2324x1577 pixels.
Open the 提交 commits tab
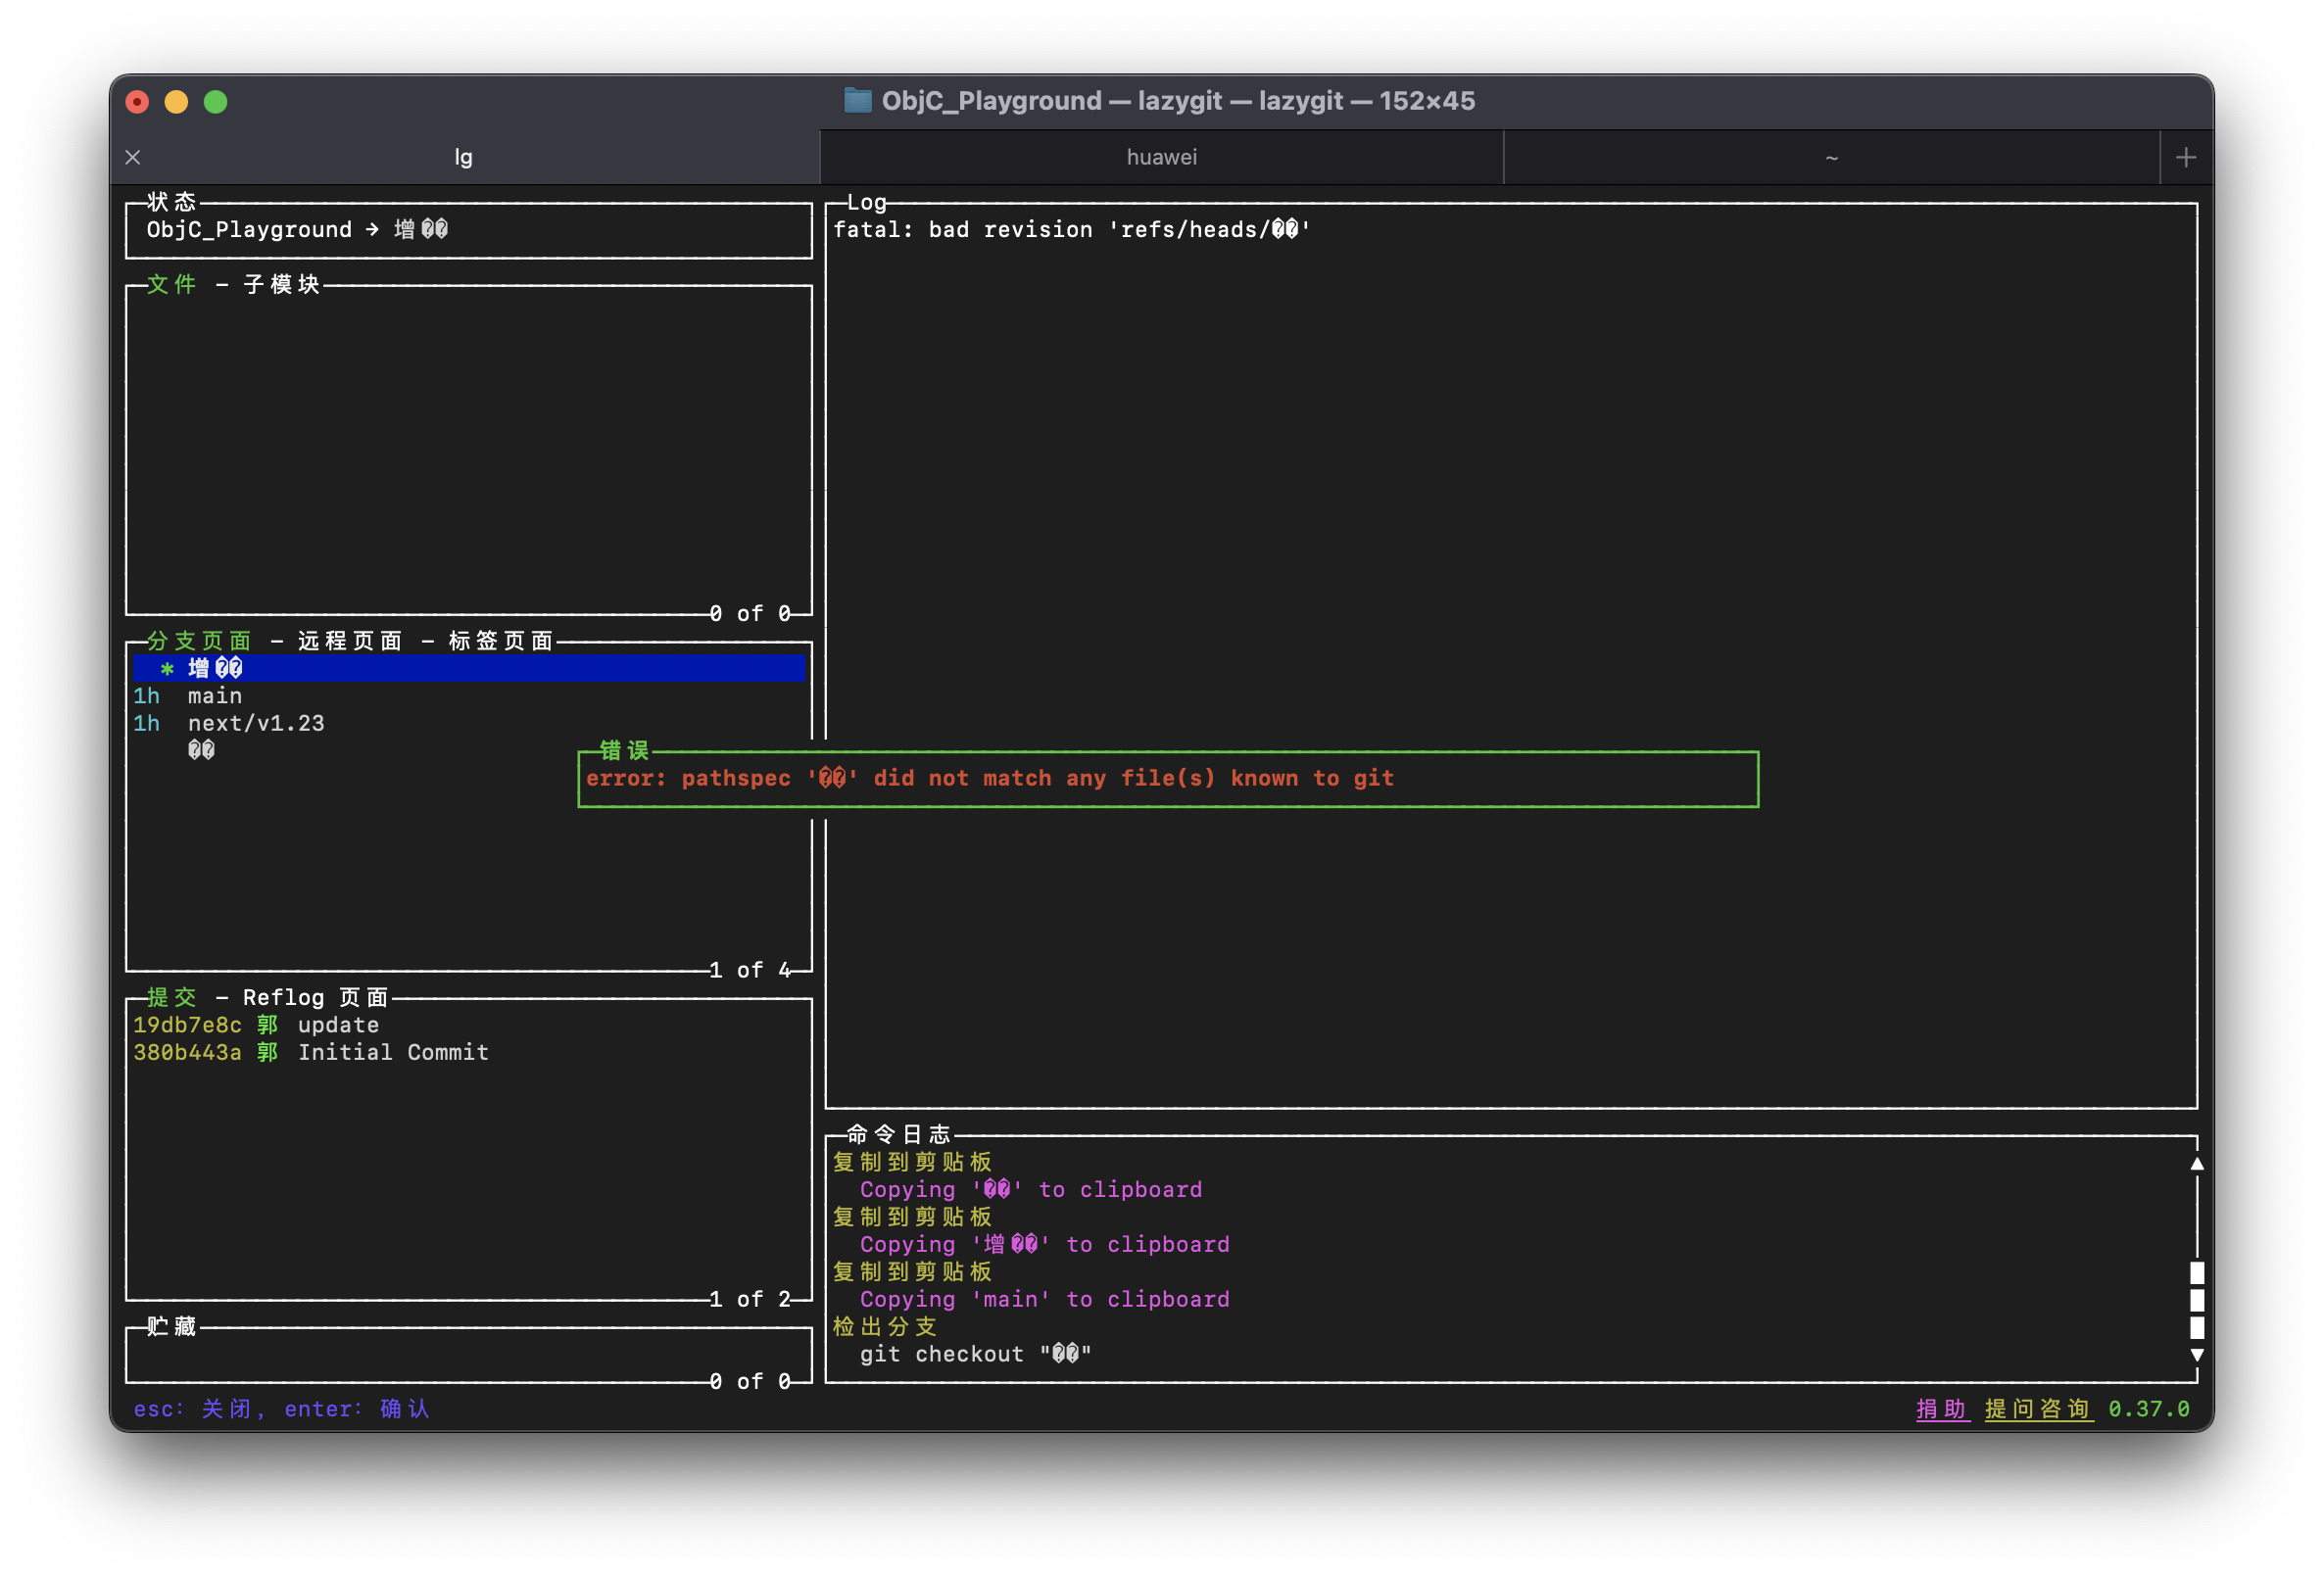(172, 998)
